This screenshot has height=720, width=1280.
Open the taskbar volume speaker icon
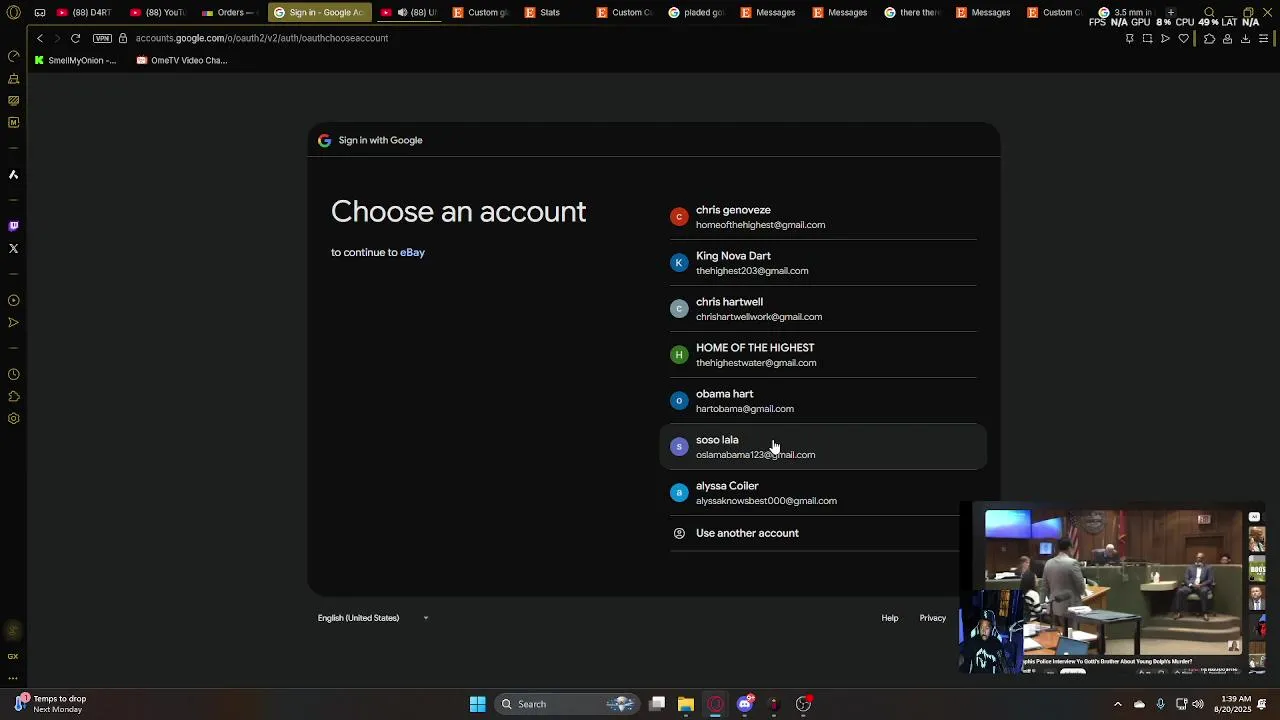pyautogui.click(x=1198, y=704)
